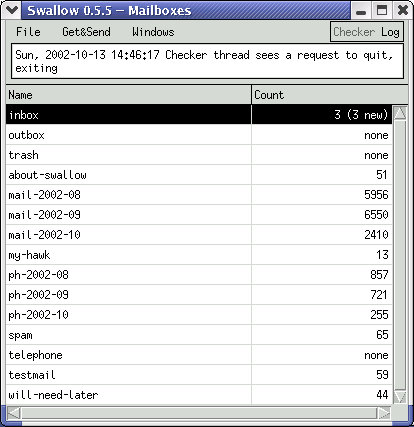Close the Swallow Mailboxes window
This screenshot has height=427, width=414.
[403, 11]
